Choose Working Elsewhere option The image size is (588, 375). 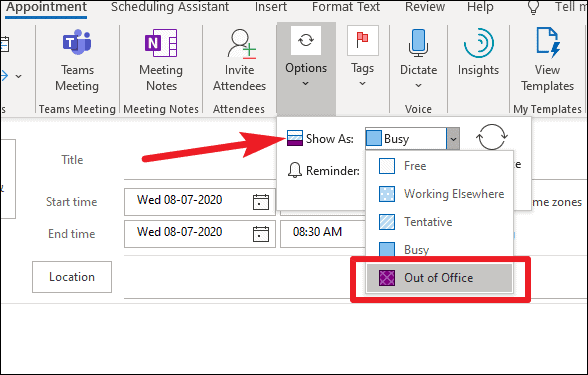(441, 194)
